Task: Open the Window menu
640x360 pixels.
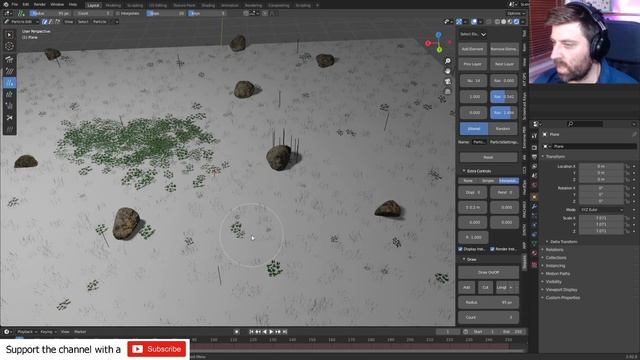Action: (57, 4)
